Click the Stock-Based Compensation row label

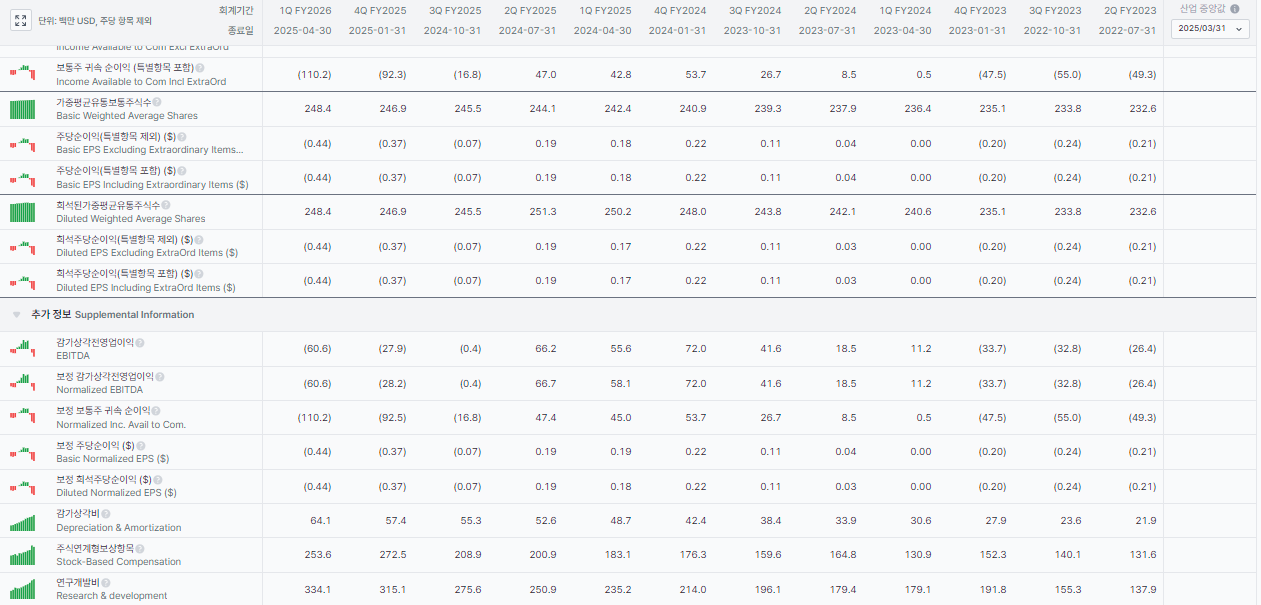(118, 562)
